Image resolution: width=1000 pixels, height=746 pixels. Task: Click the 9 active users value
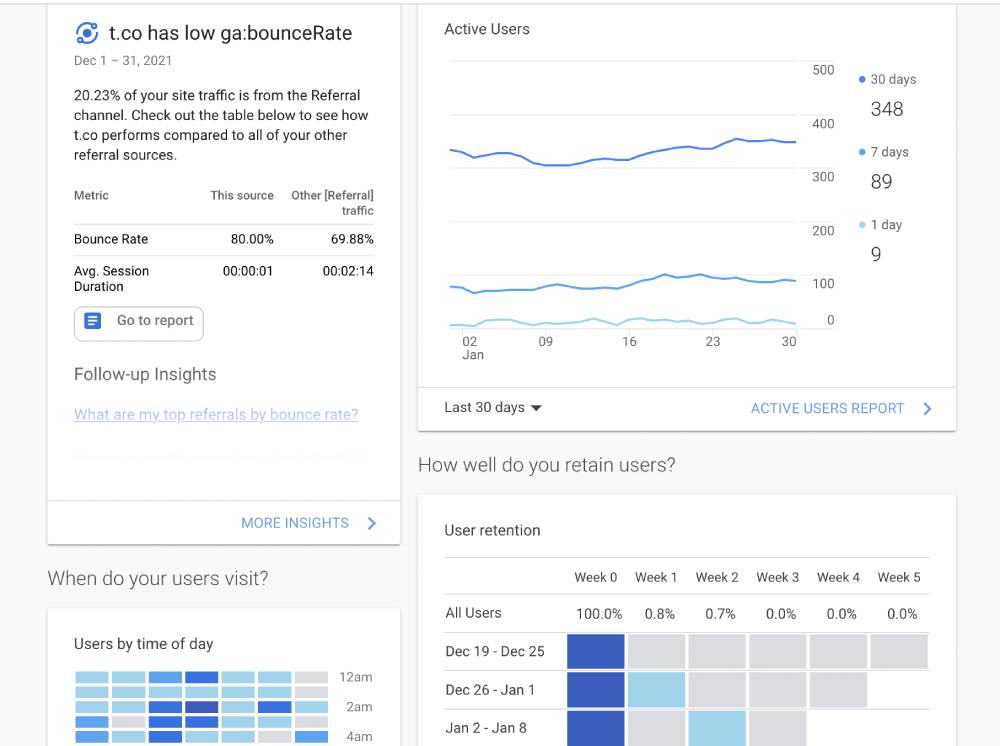(876, 254)
